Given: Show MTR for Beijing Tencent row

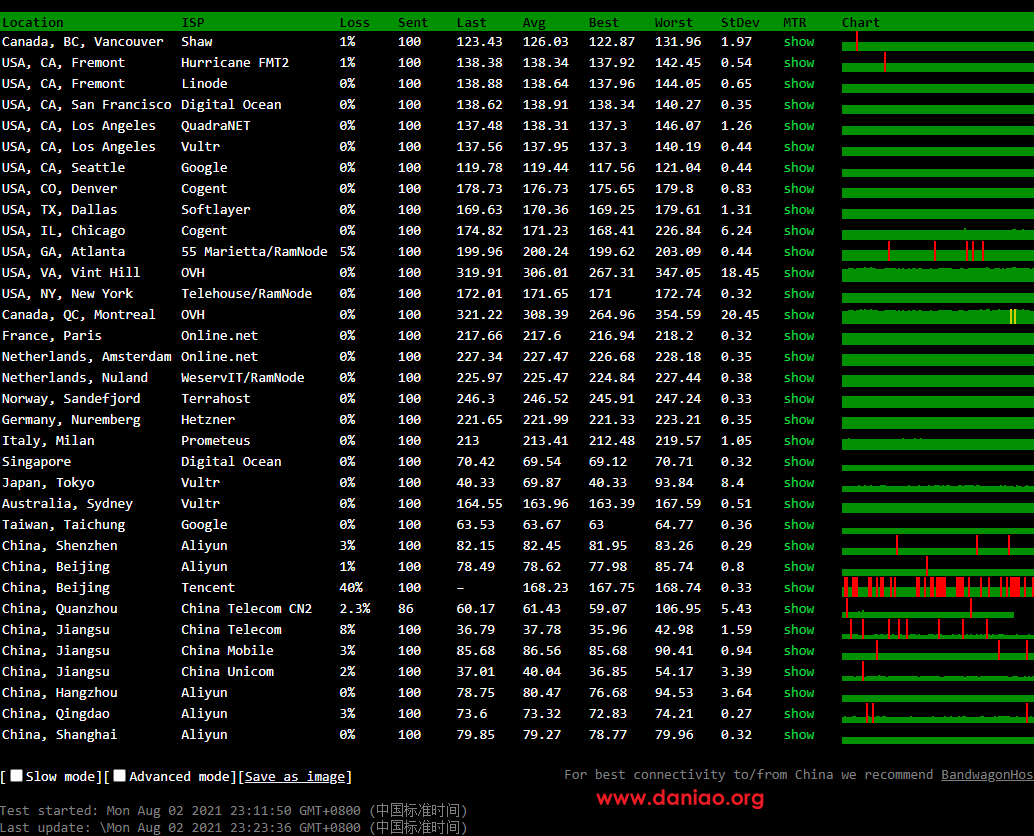Looking at the screenshot, I should 799,588.
